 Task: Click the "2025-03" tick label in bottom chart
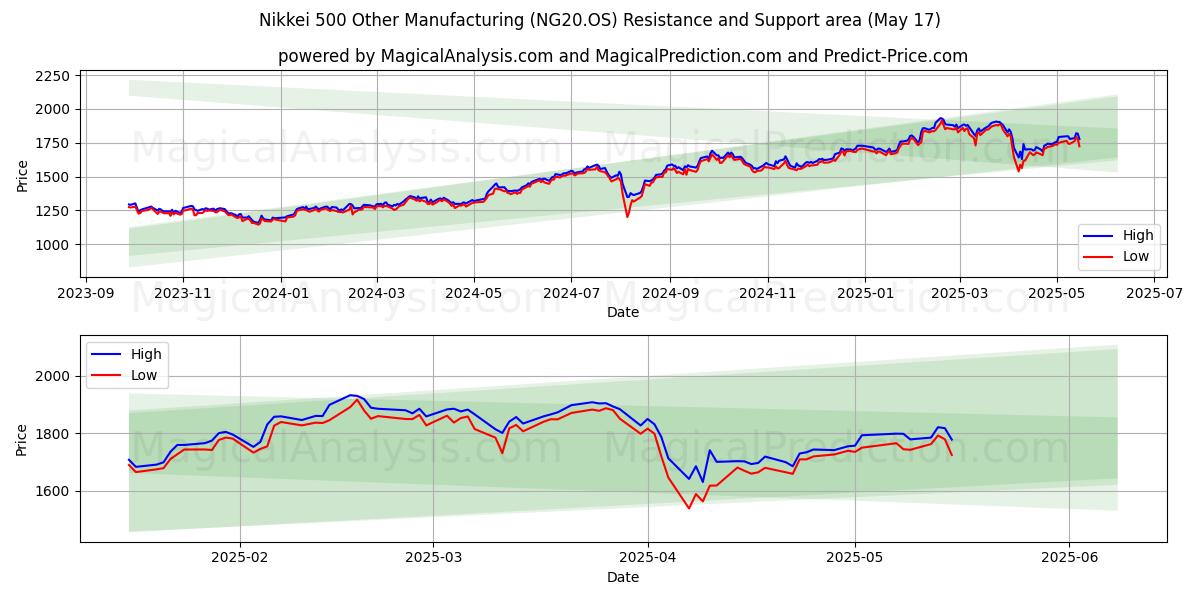pyautogui.click(x=433, y=559)
